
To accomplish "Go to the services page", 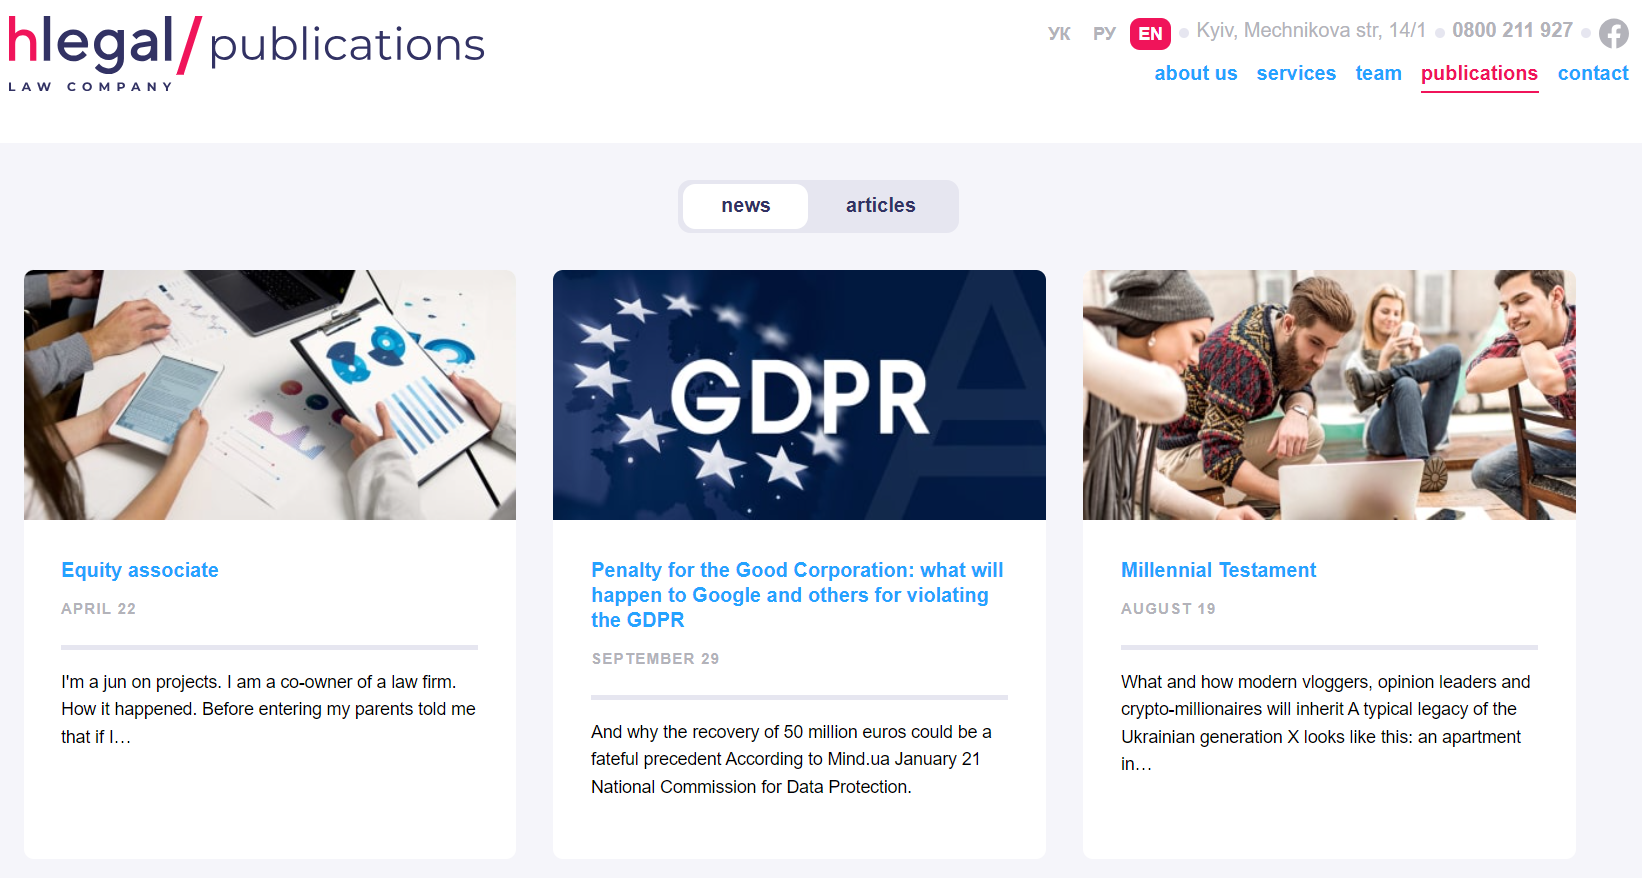I will point(1296,73).
